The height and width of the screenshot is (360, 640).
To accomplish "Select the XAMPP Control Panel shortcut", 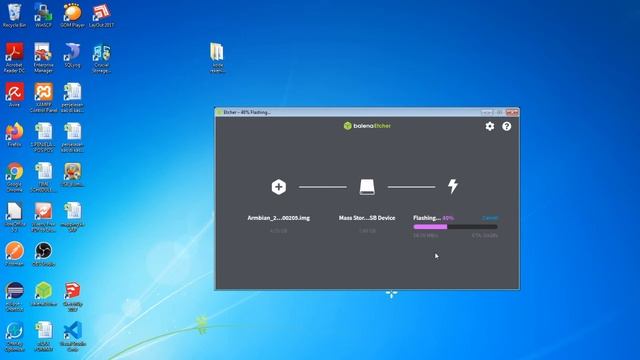I will [43, 97].
